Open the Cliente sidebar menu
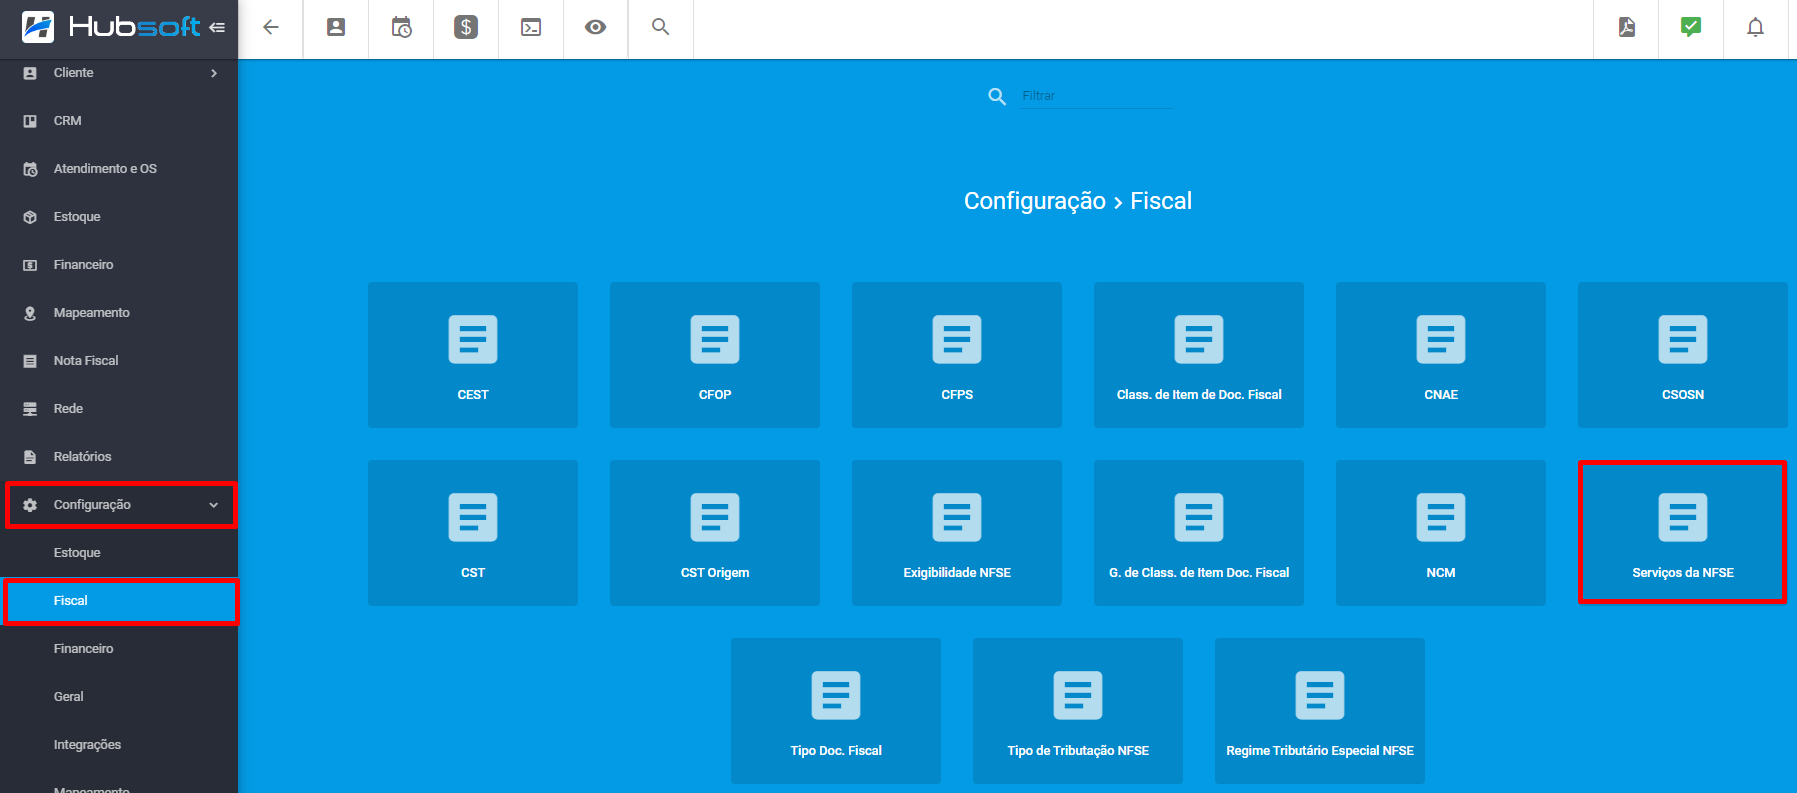 (119, 73)
